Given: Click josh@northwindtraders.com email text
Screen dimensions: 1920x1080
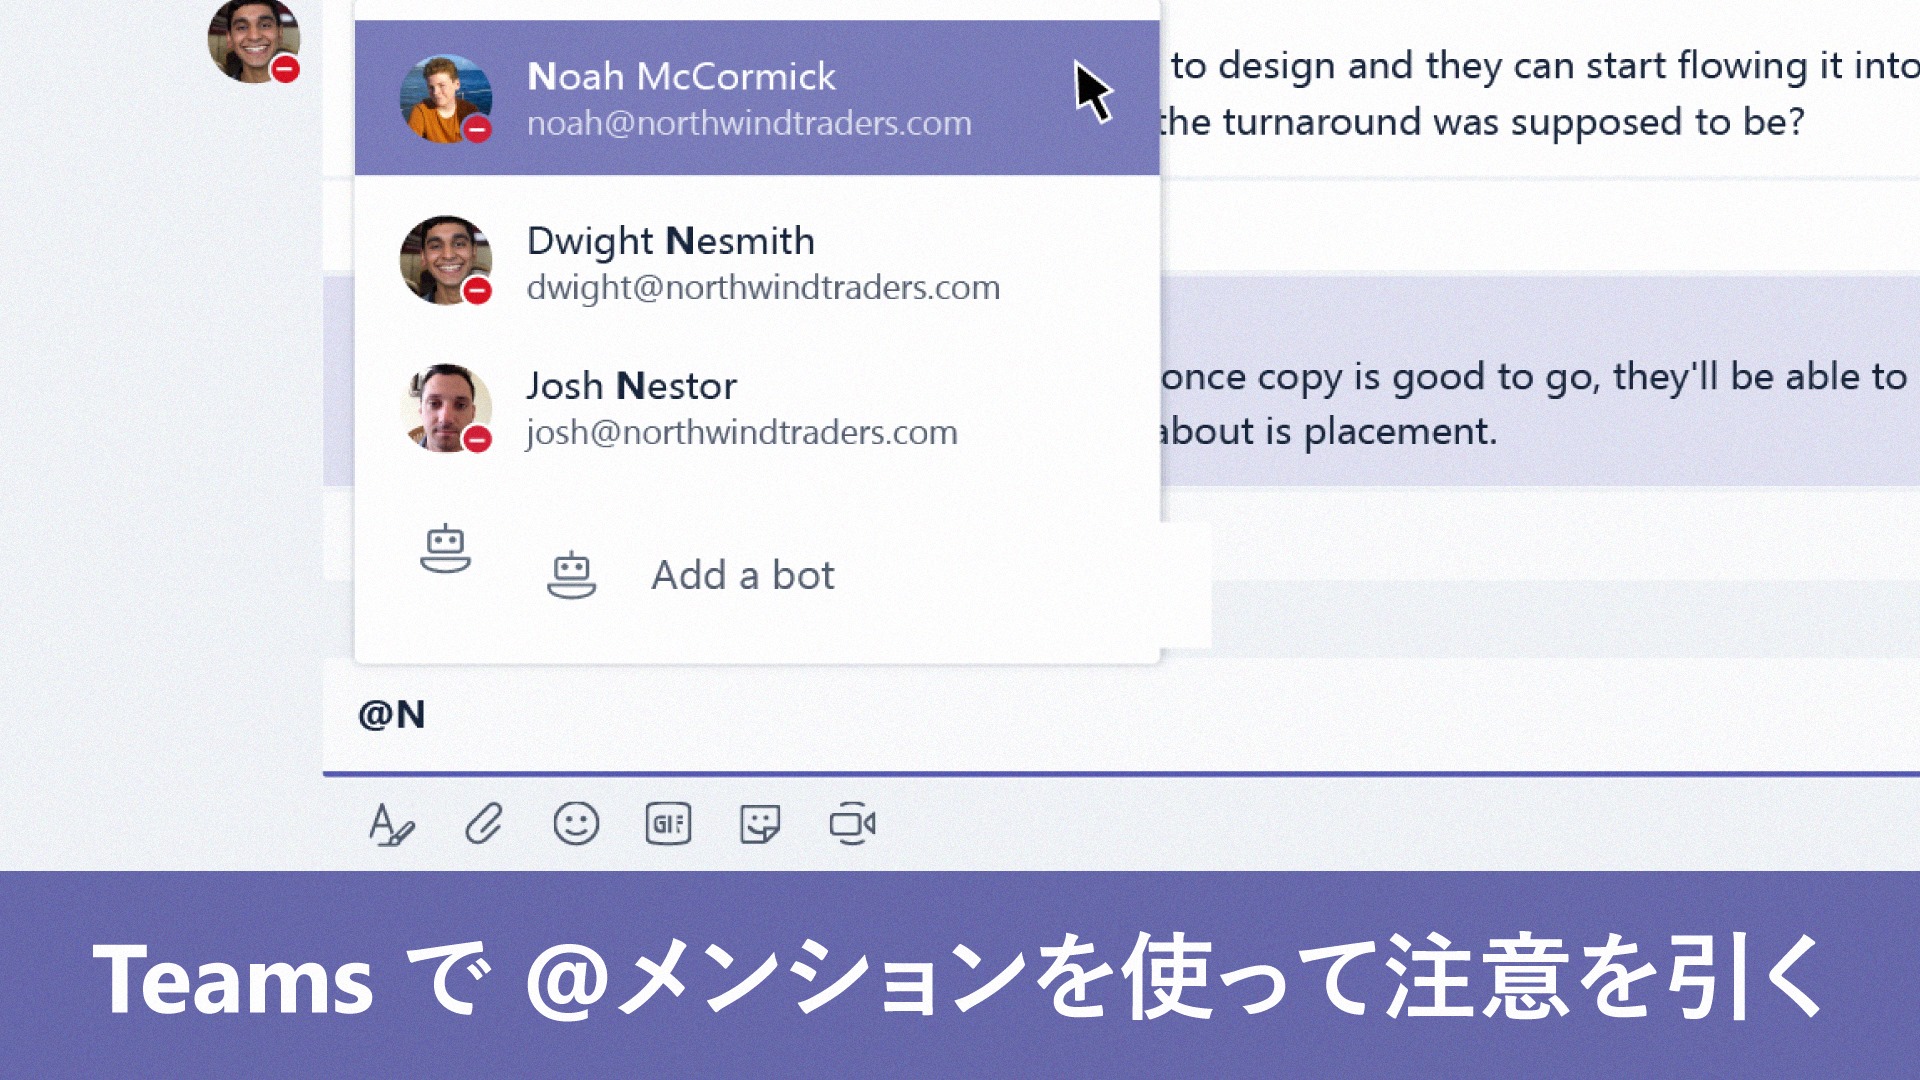Looking at the screenshot, I should coord(742,433).
